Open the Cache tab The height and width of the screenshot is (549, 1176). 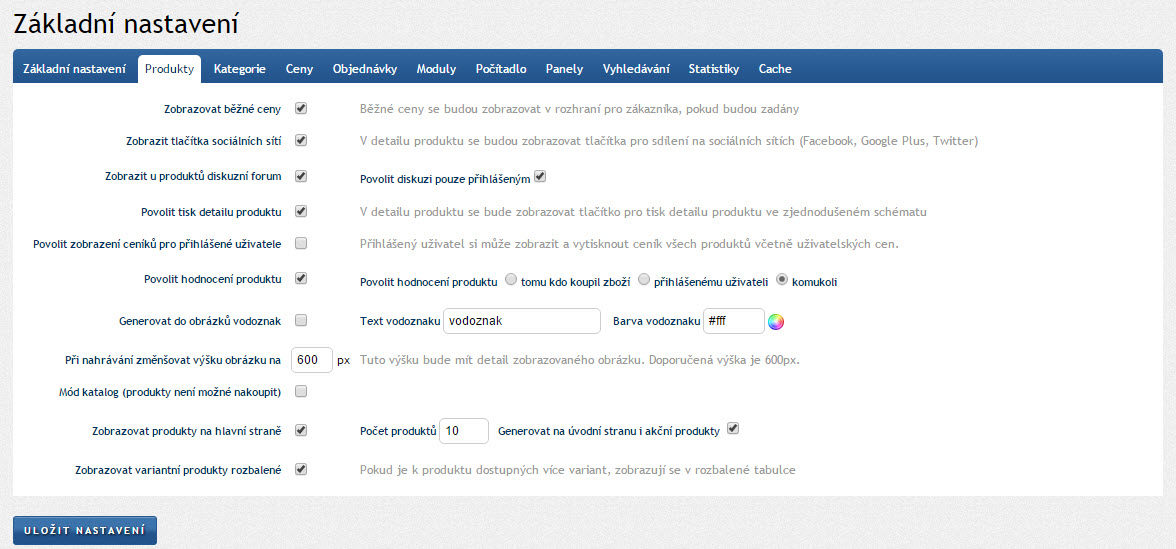point(775,69)
